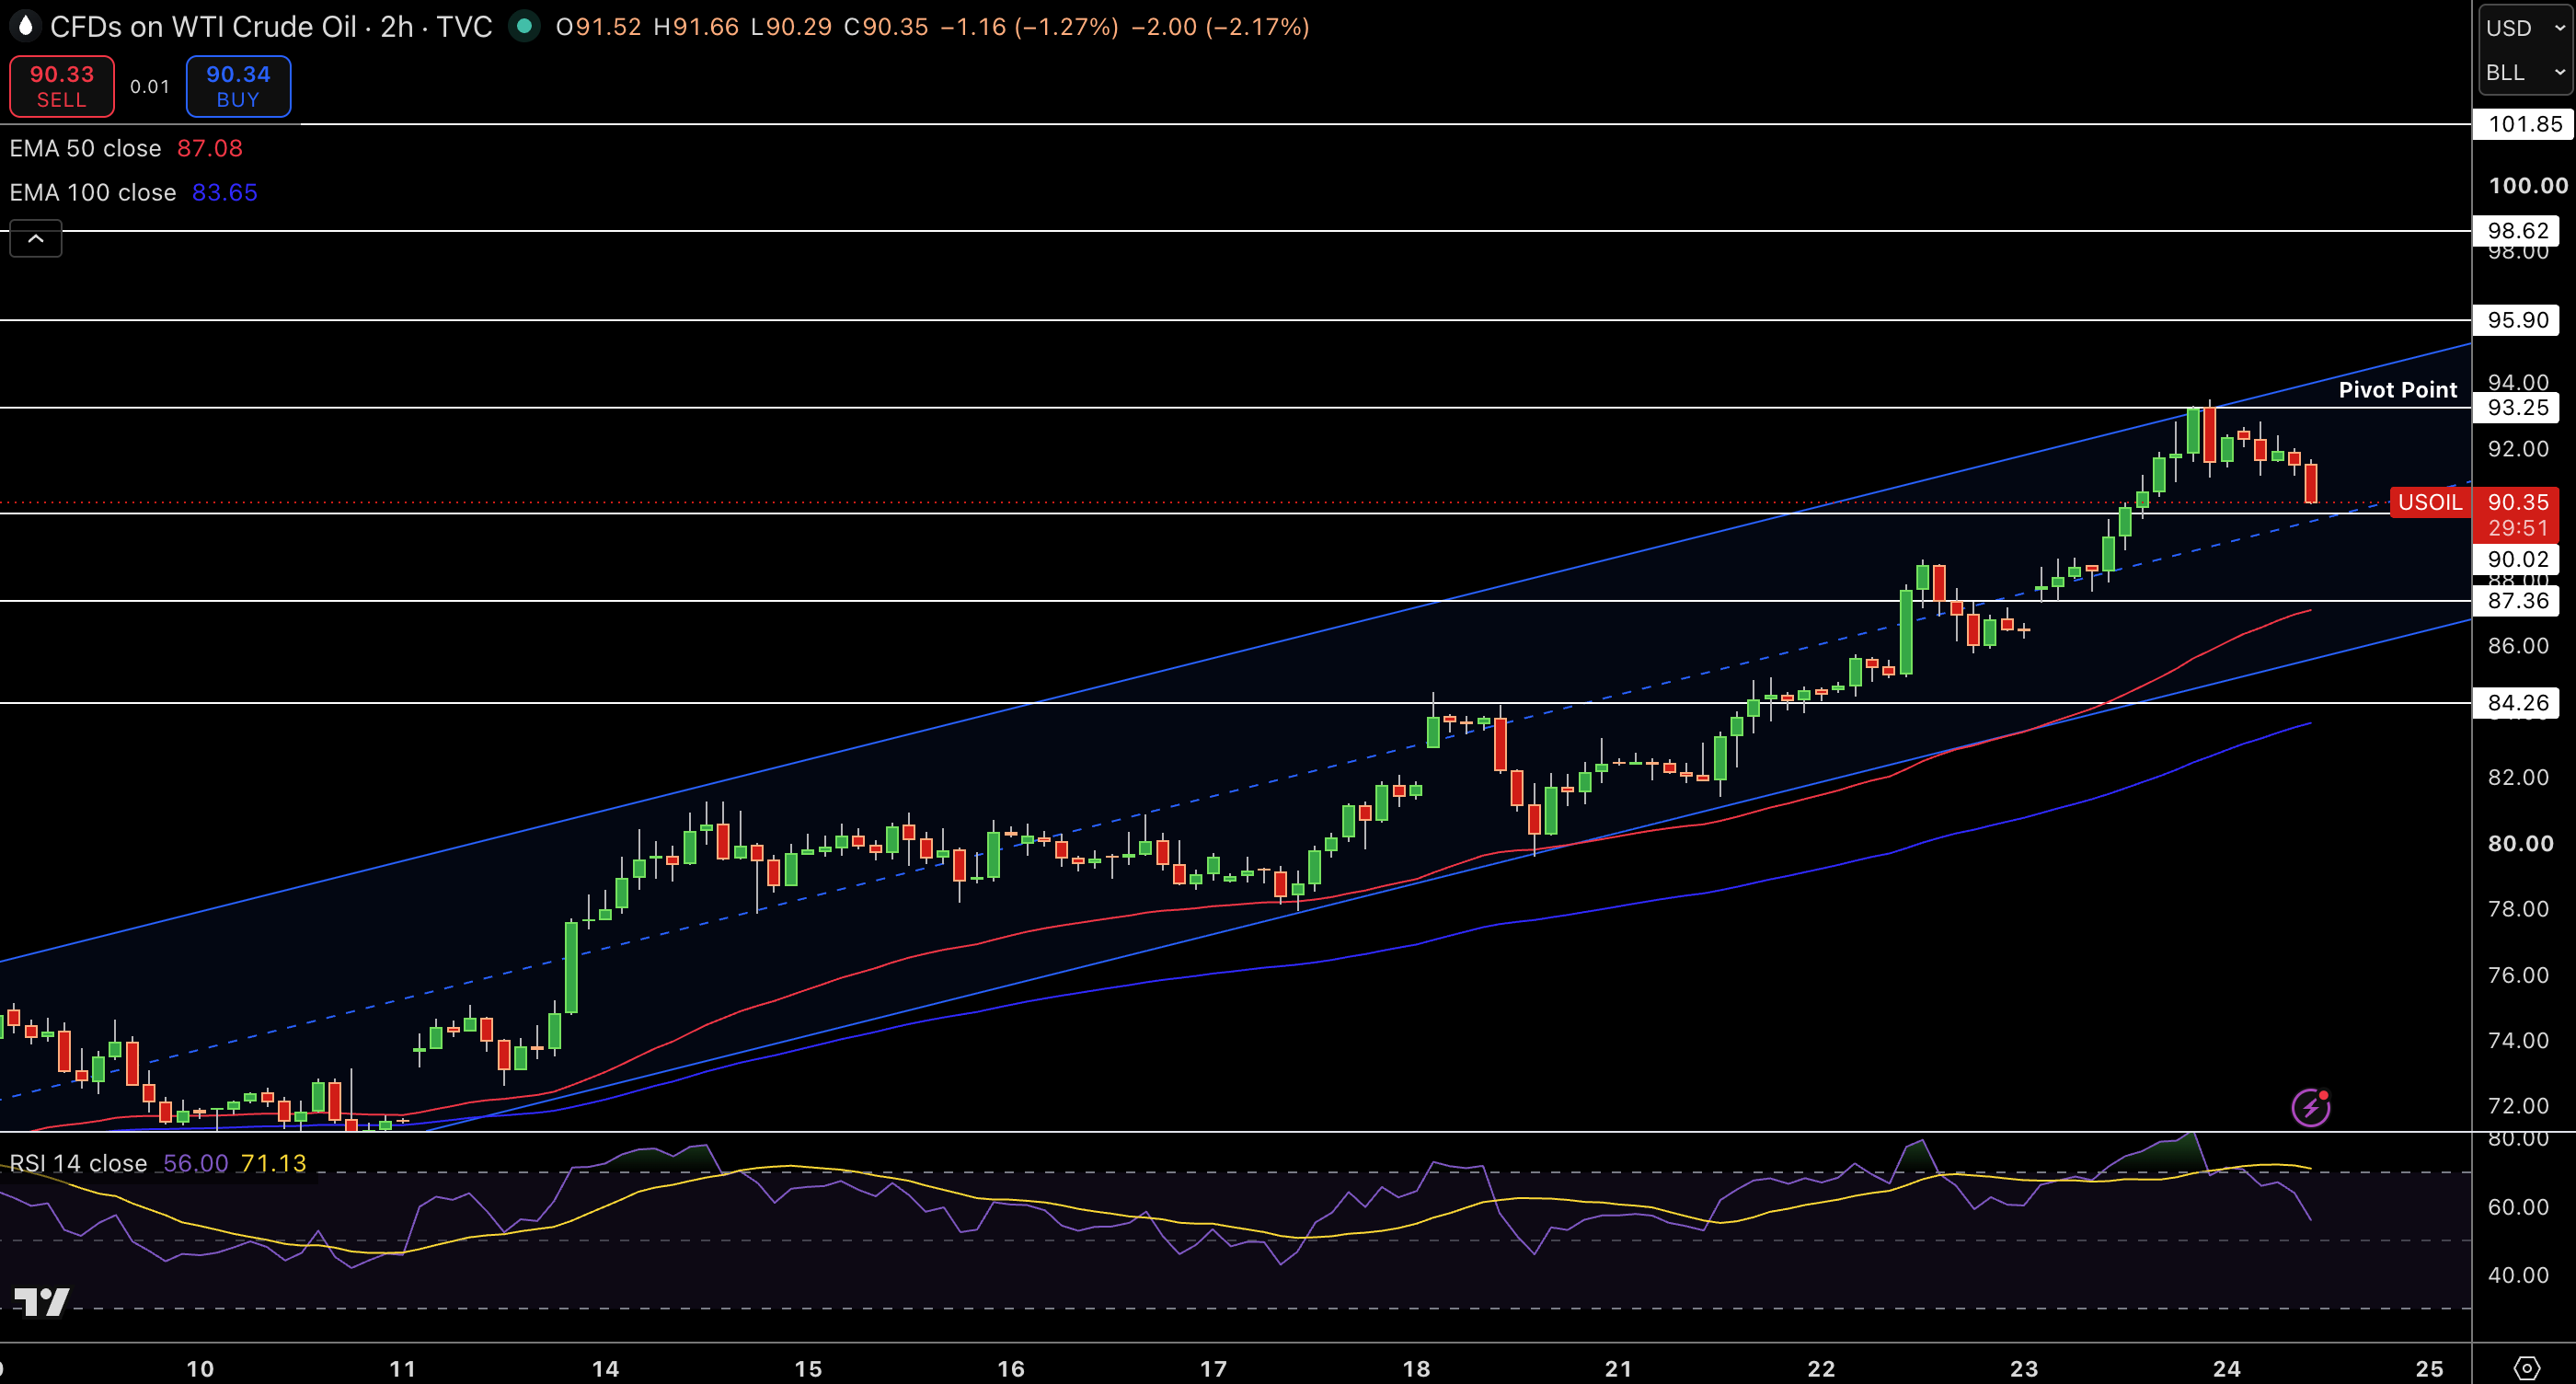
Task: Click the 98.62 price level label
Action: 2516,231
